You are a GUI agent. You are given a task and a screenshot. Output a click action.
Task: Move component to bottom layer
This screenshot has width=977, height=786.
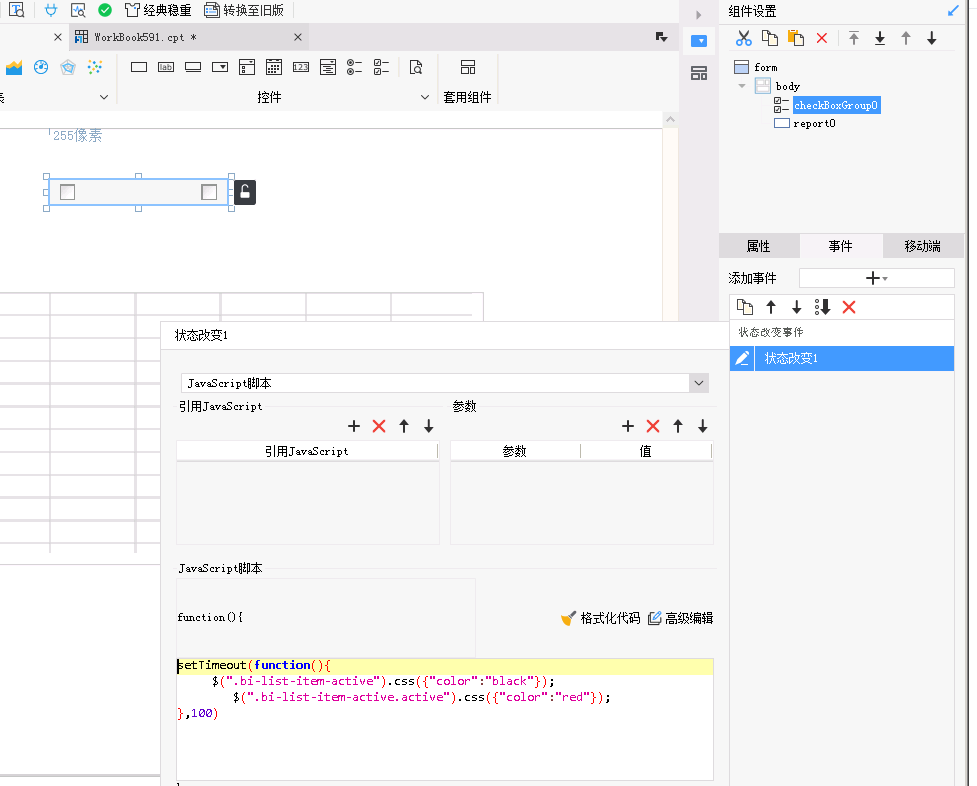coord(880,39)
